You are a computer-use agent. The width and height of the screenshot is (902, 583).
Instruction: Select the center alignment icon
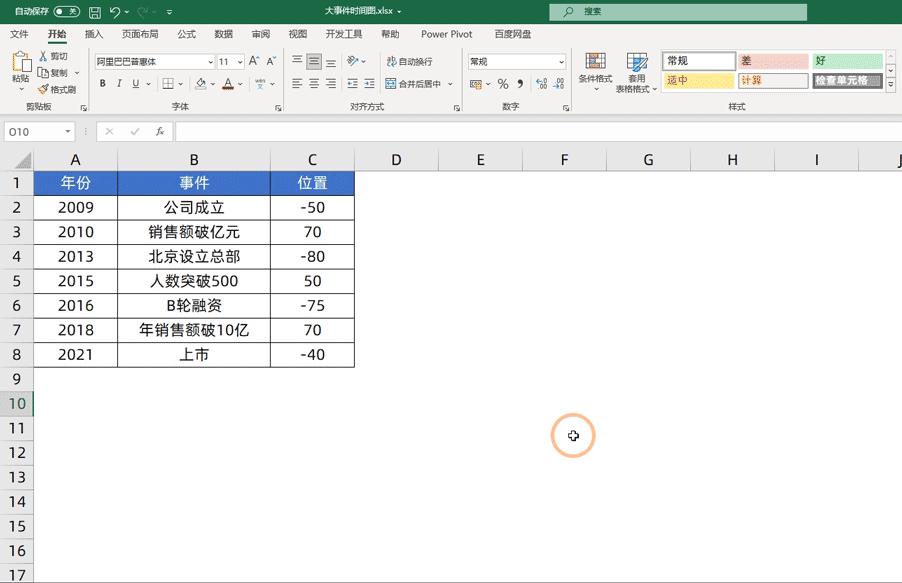tap(313, 84)
